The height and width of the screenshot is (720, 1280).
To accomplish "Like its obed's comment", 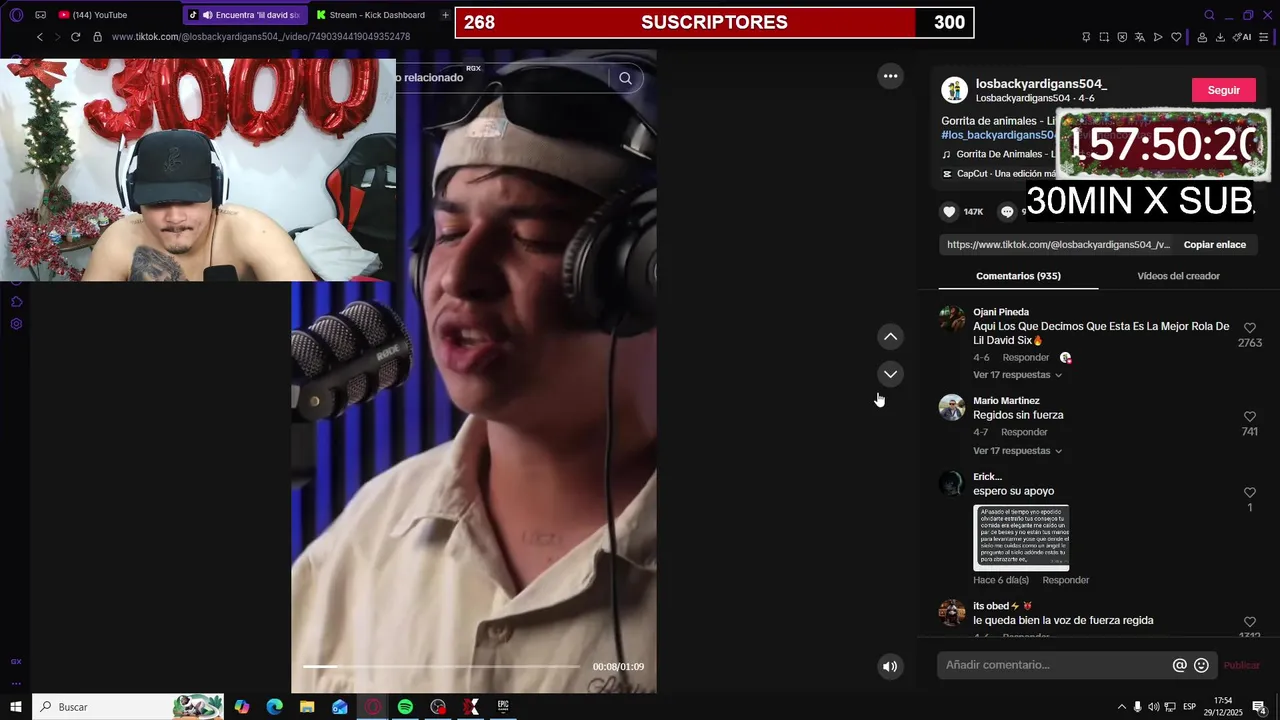I will click(1249, 622).
